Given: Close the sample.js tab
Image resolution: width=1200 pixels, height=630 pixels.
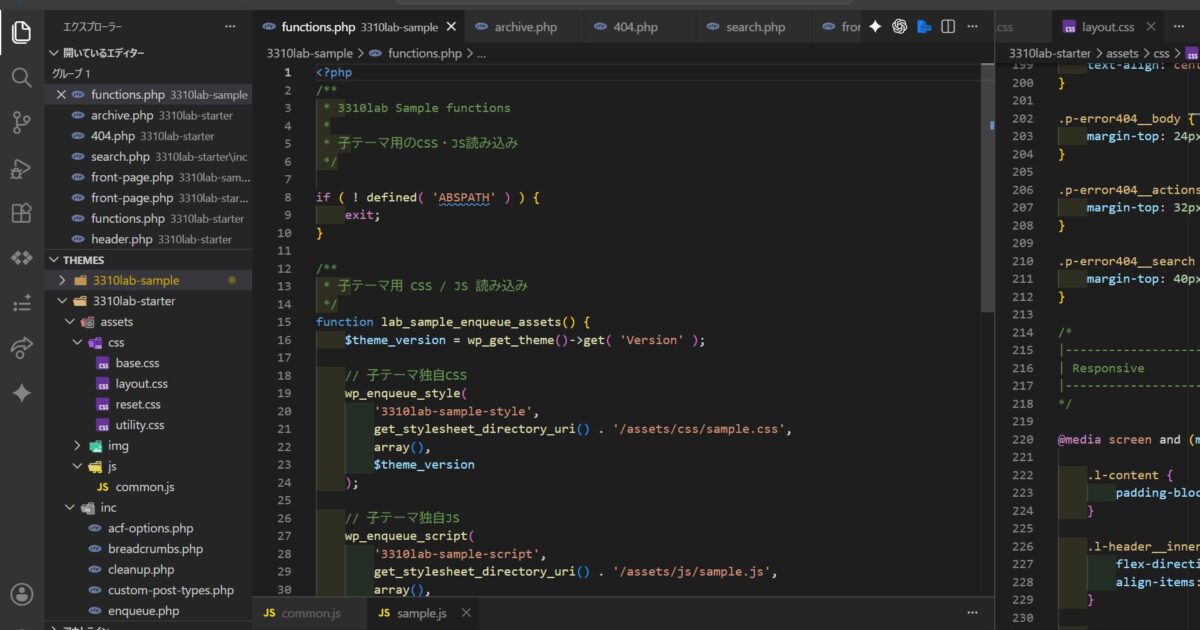Looking at the screenshot, I should tap(465, 613).
